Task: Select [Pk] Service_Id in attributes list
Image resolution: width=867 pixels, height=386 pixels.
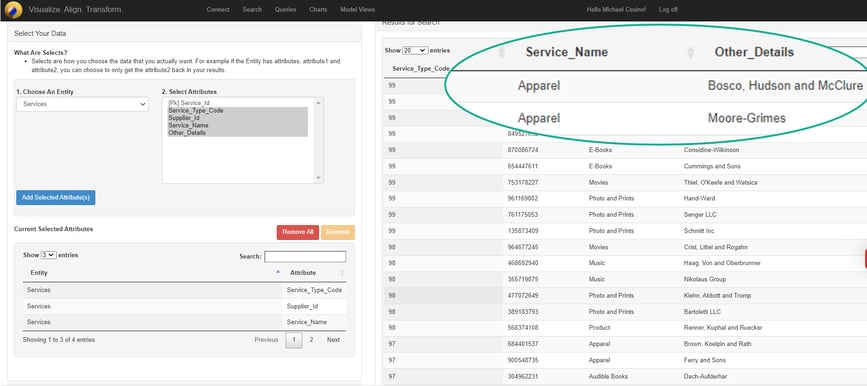Action: click(x=238, y=103)
